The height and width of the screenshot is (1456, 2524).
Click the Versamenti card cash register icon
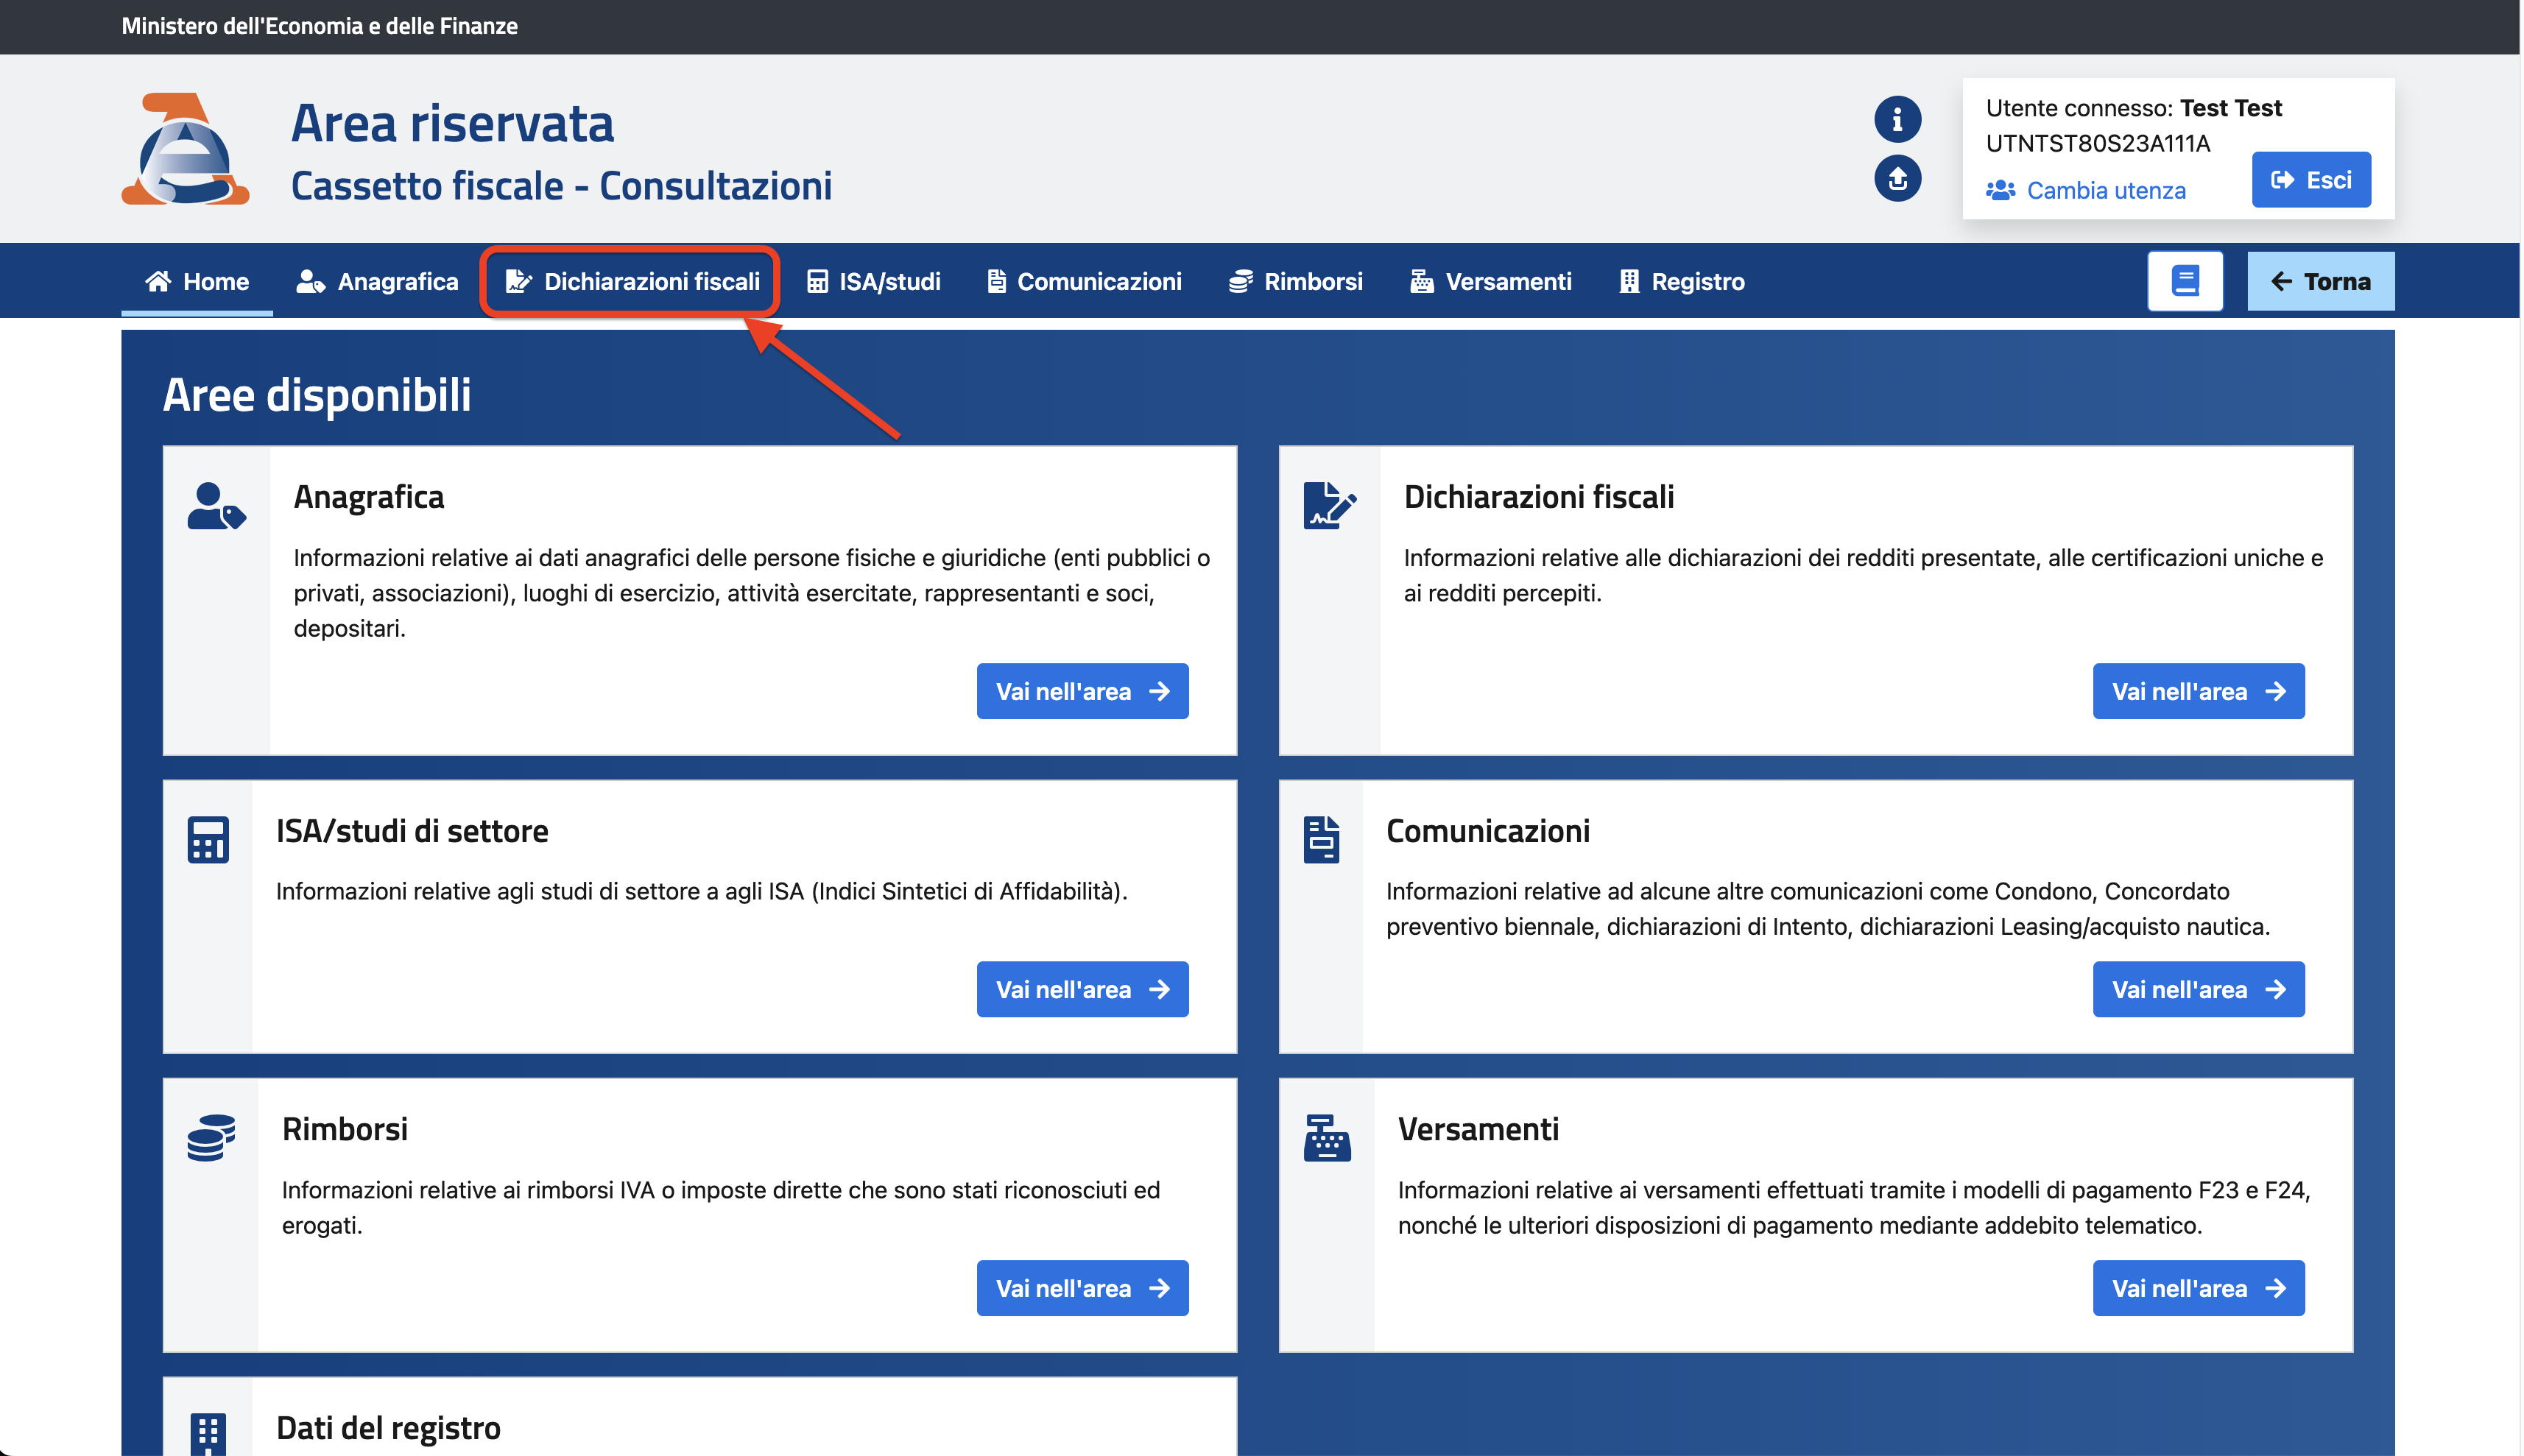pyautogui.click(x=1327, y=1137)
